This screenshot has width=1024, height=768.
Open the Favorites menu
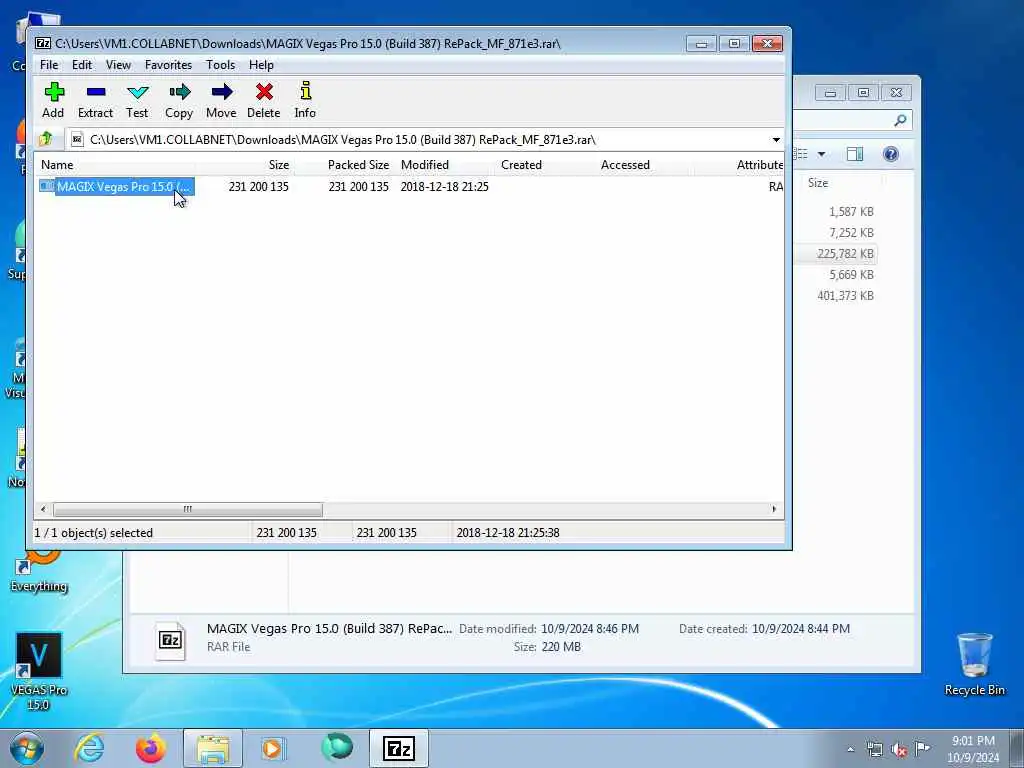pos(168,65)
